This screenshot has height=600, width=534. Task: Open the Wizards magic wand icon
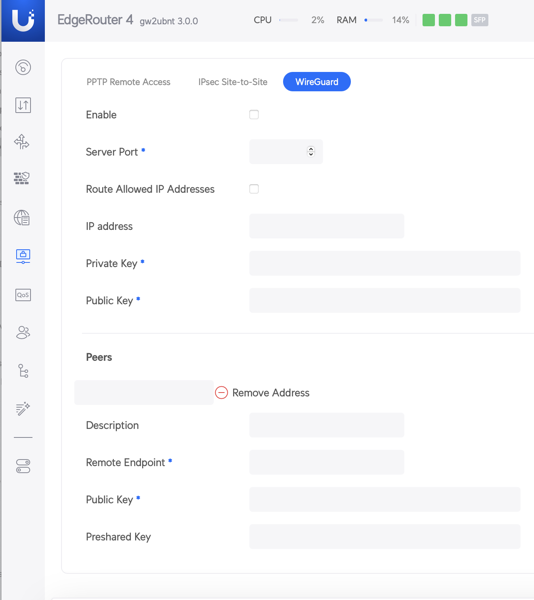point(23,408)
